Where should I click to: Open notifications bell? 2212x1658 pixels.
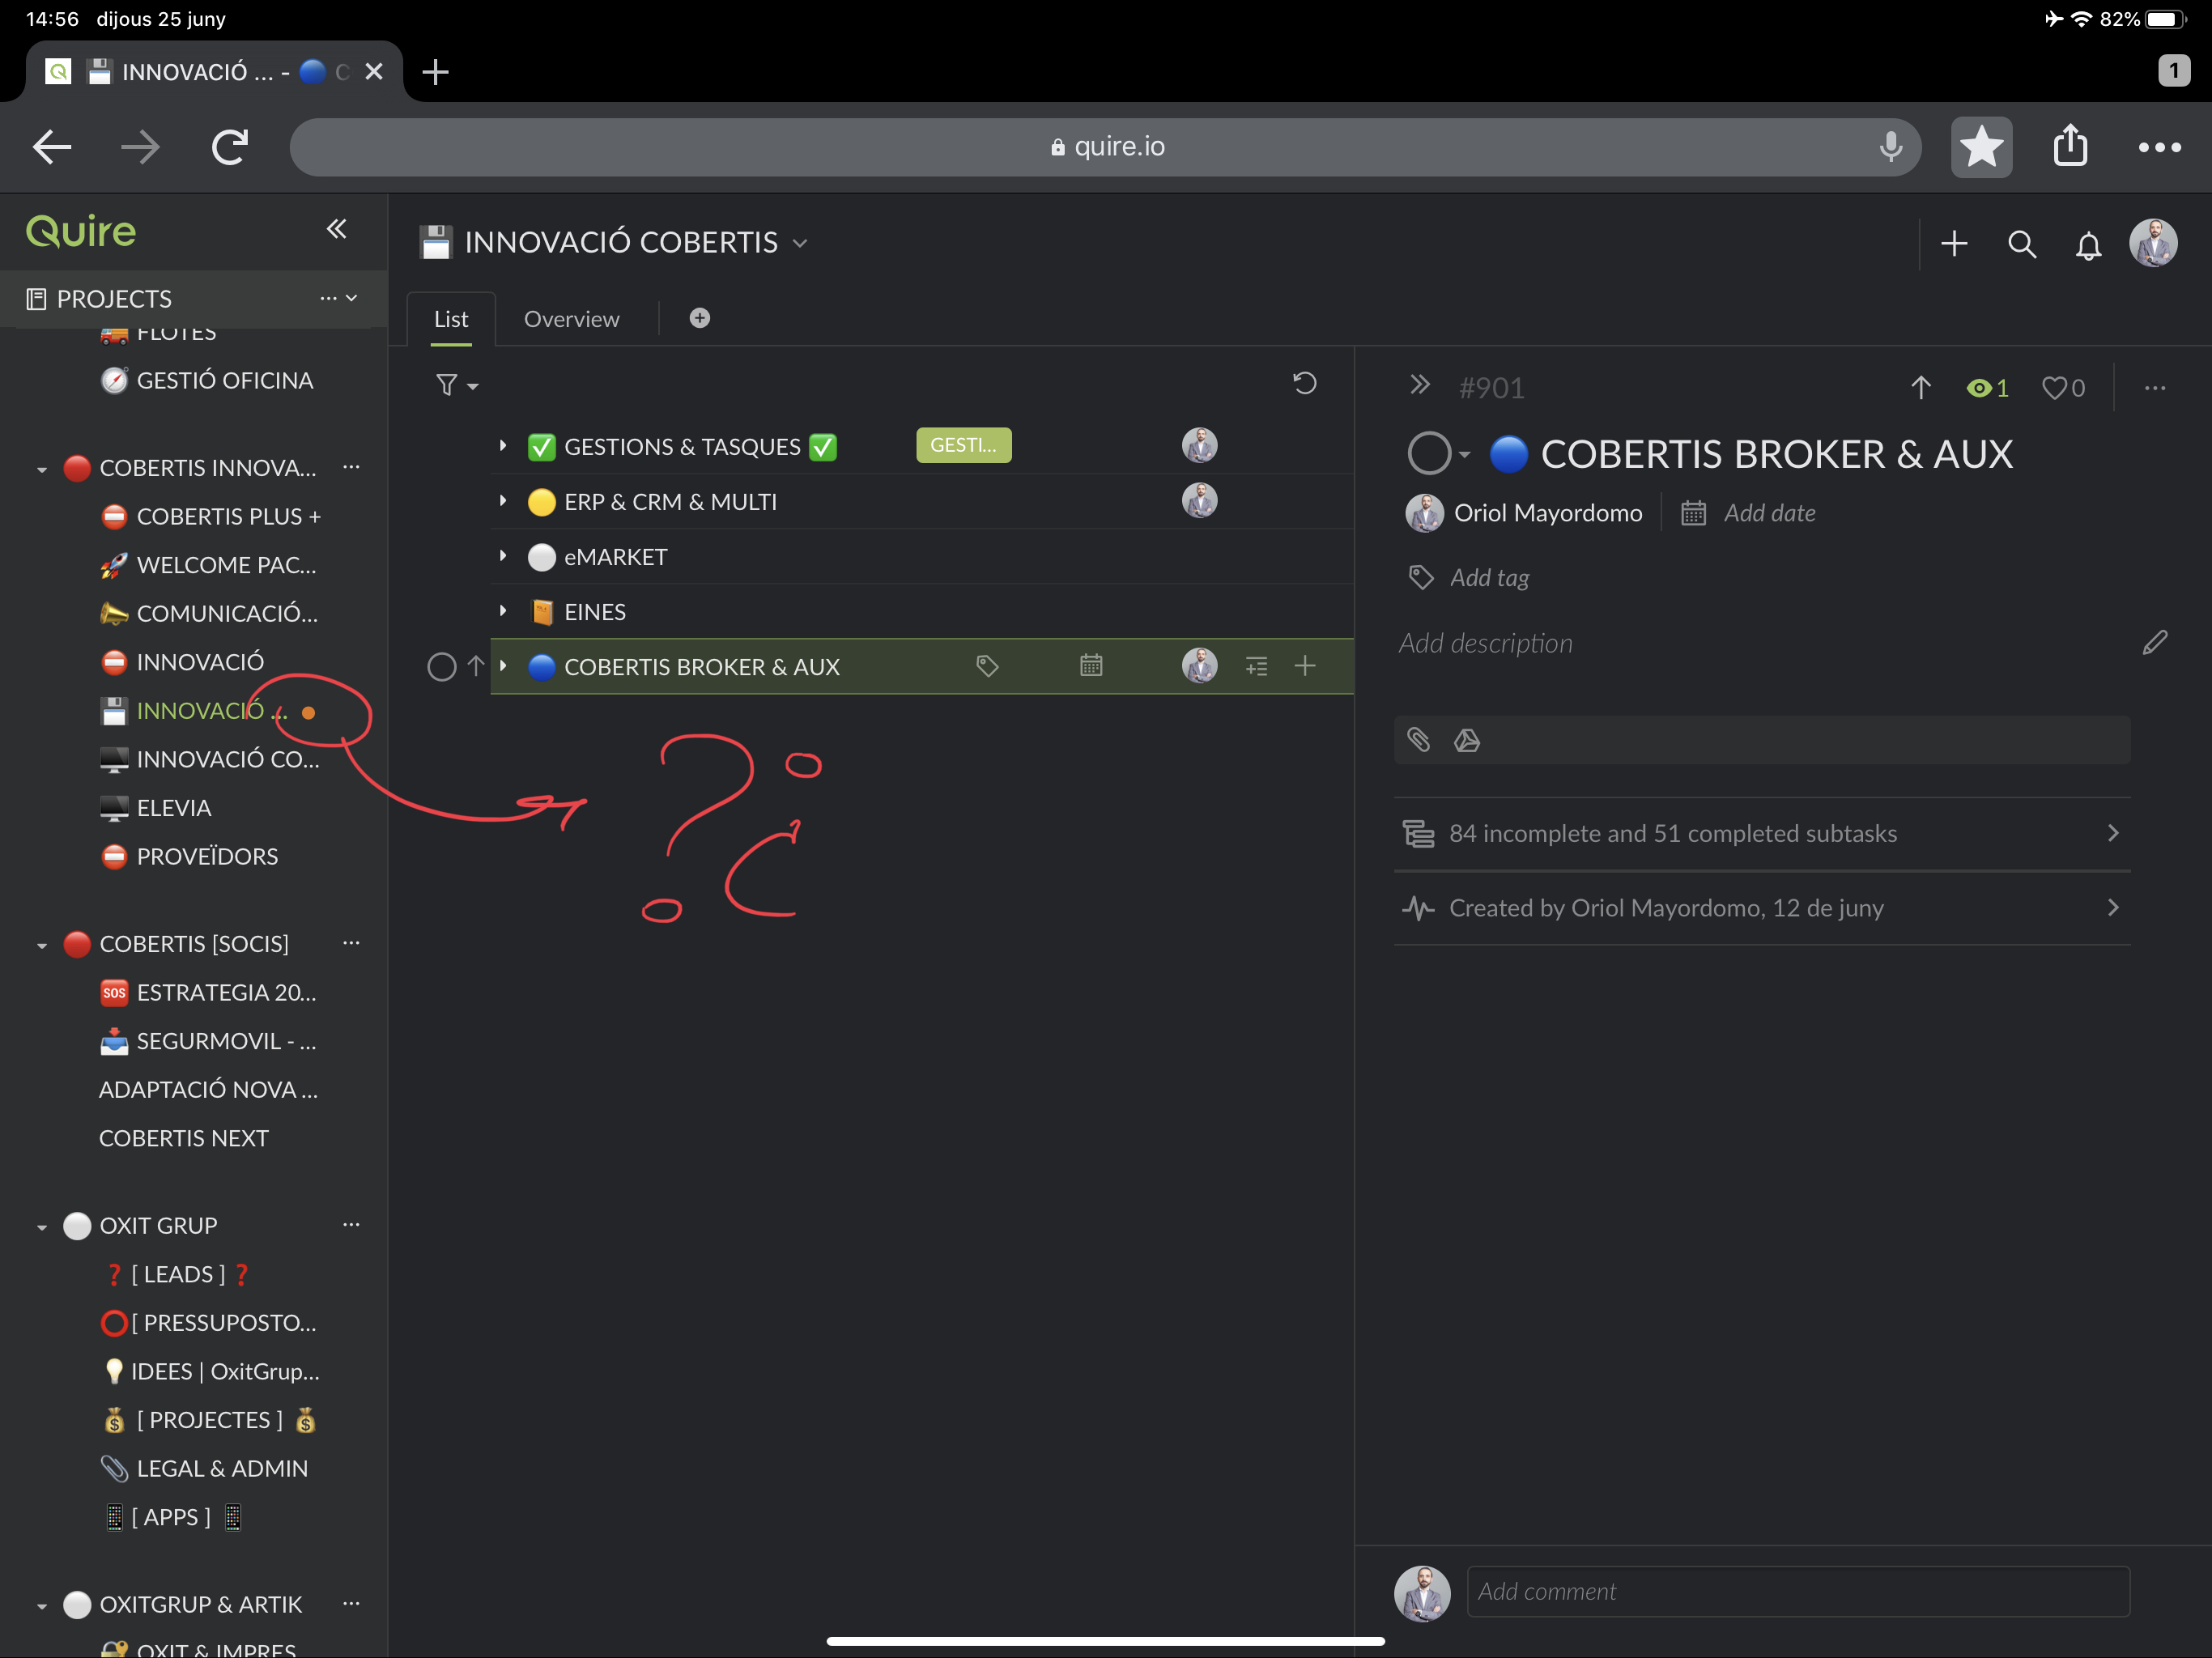click(x=2088, y=245)
